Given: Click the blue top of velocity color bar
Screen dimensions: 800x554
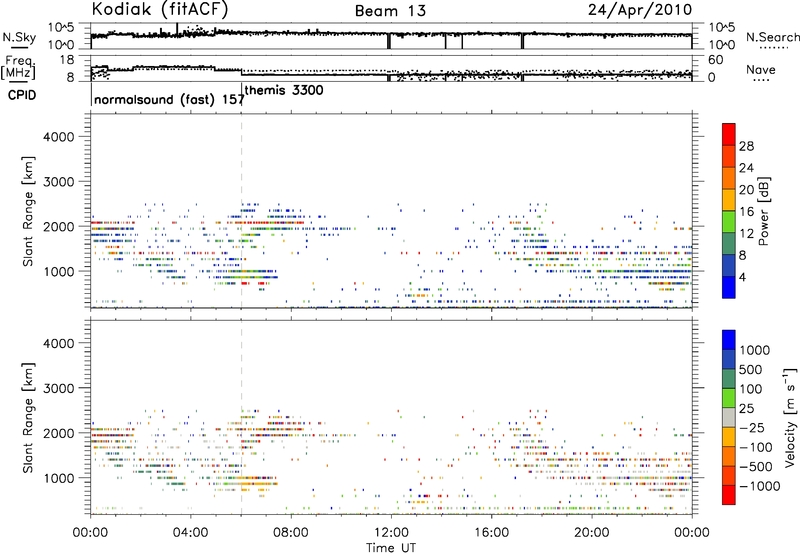Looking at the screenshot, I should pyautogui.click(x=729, y=340).
